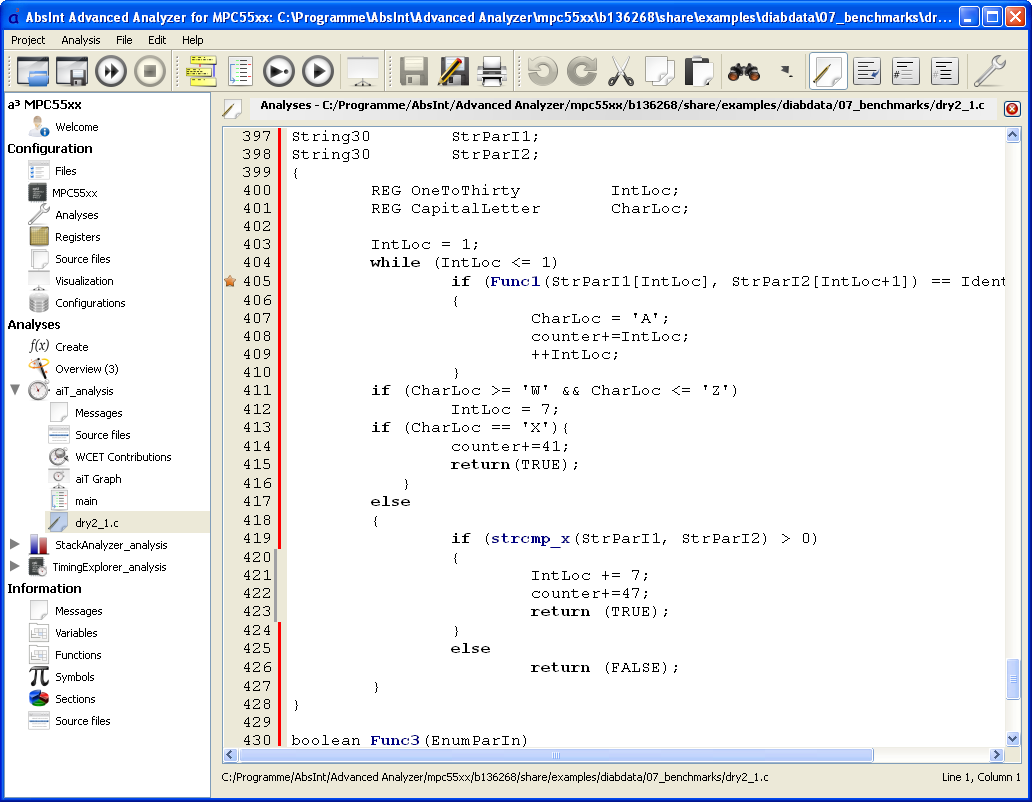The image size is (1032, 802).
Task: Select the MPC55xx configuration entry with chip icon
Action: pos(63,193)
